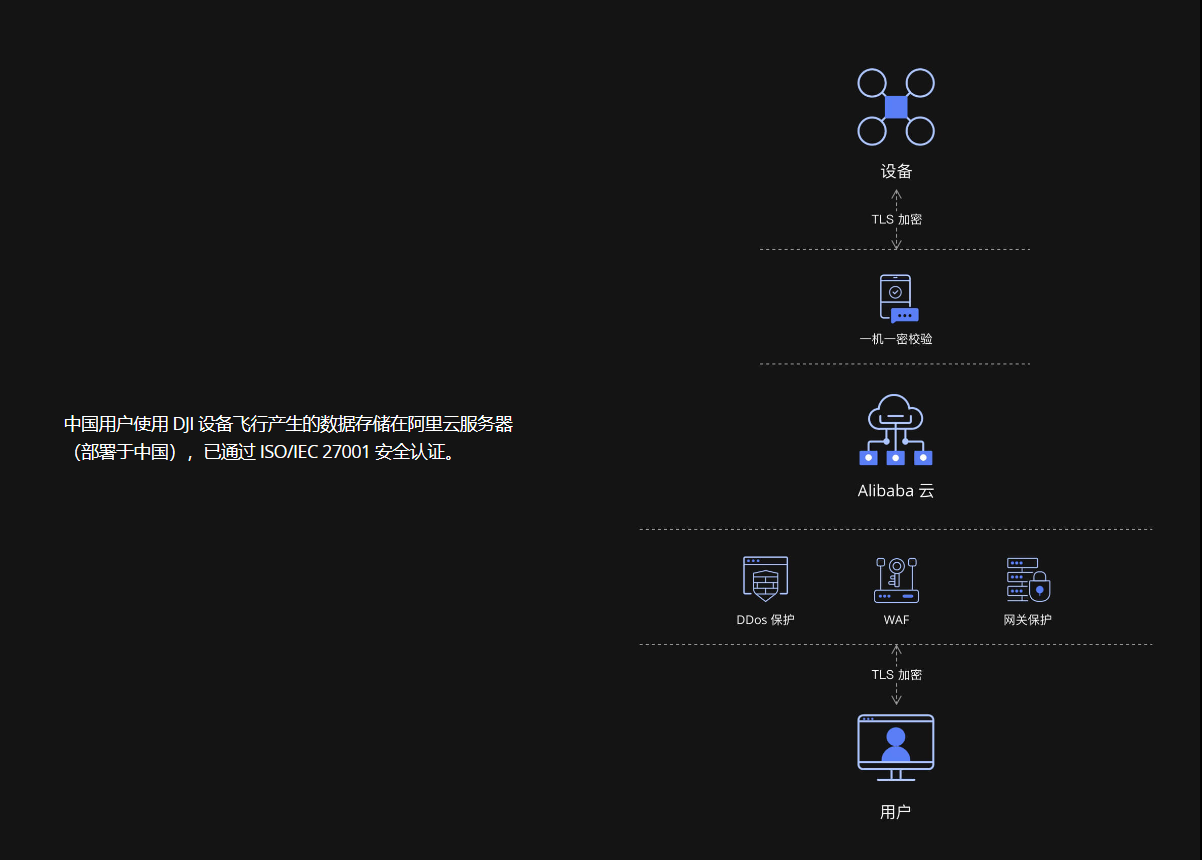The height and width of the screenshot is (860, 1202).
Task: Select the WAF key icon
Action: (x=896, y=579)
